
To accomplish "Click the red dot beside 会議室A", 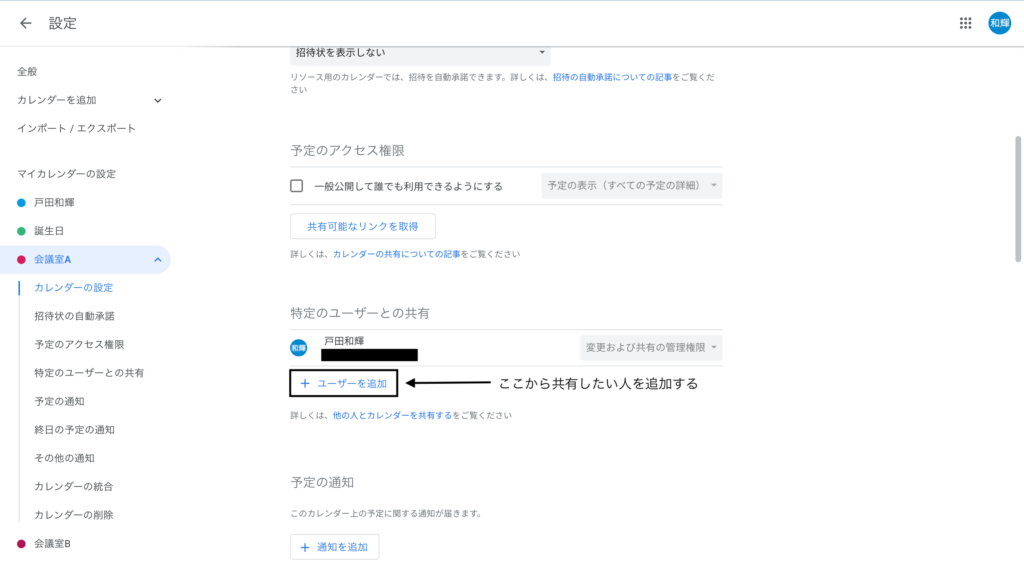I will [x=22, y=260].
